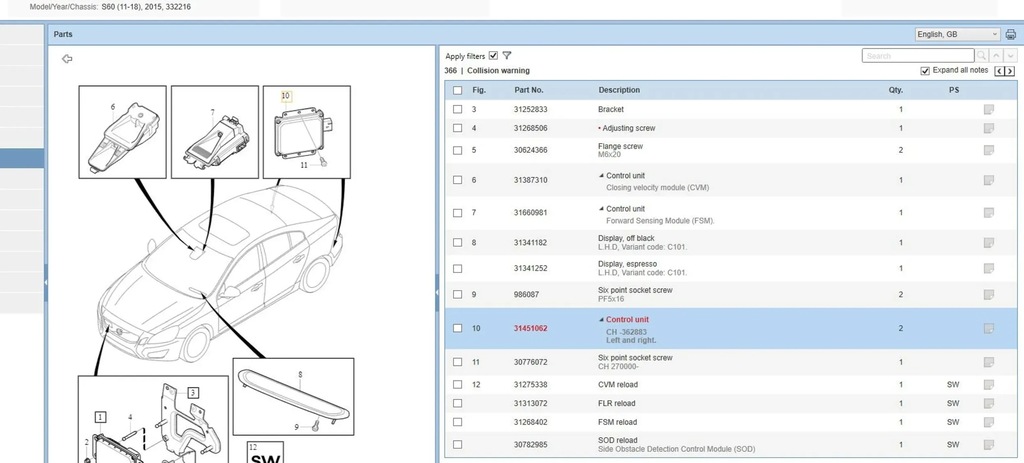The width and height of the screenshot is (1024, 463).
Task: Check the box for Adjusting screw row
Action: point(457,128)
